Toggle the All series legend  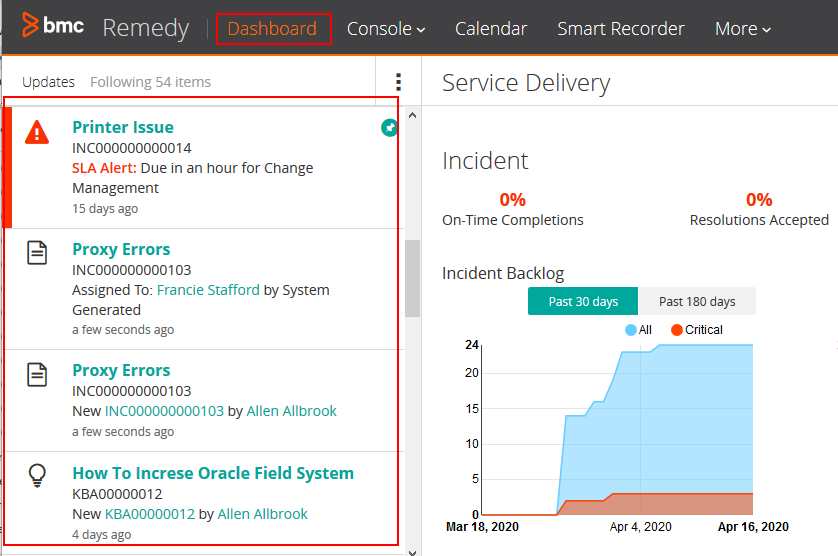tap(638, 330)
